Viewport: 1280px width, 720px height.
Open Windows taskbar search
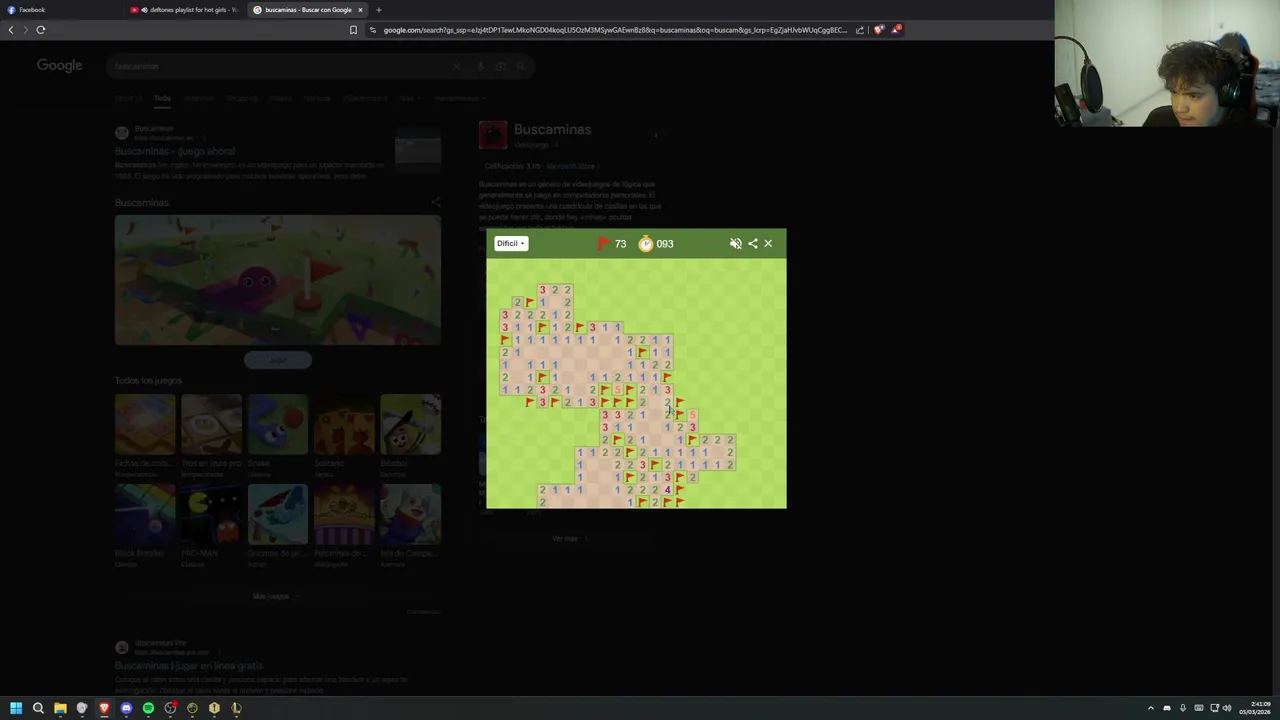pos(38,708)
